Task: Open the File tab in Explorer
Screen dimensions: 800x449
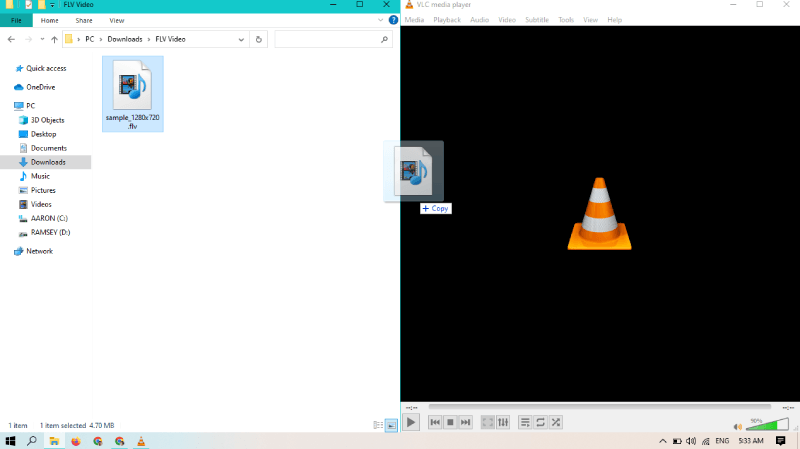Action: 16,20
